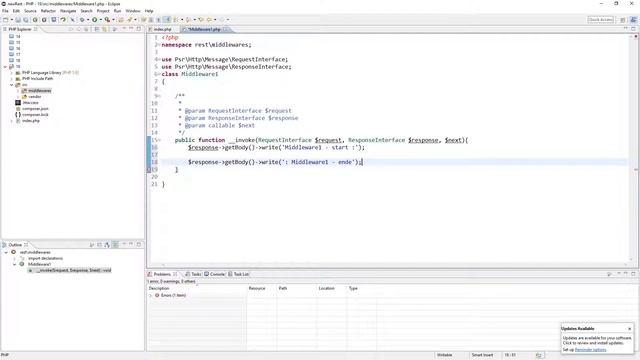The image size is (640, 360).
Task: Collapse project 19 in PHP Explorer
Action: [x=5, y=67]
